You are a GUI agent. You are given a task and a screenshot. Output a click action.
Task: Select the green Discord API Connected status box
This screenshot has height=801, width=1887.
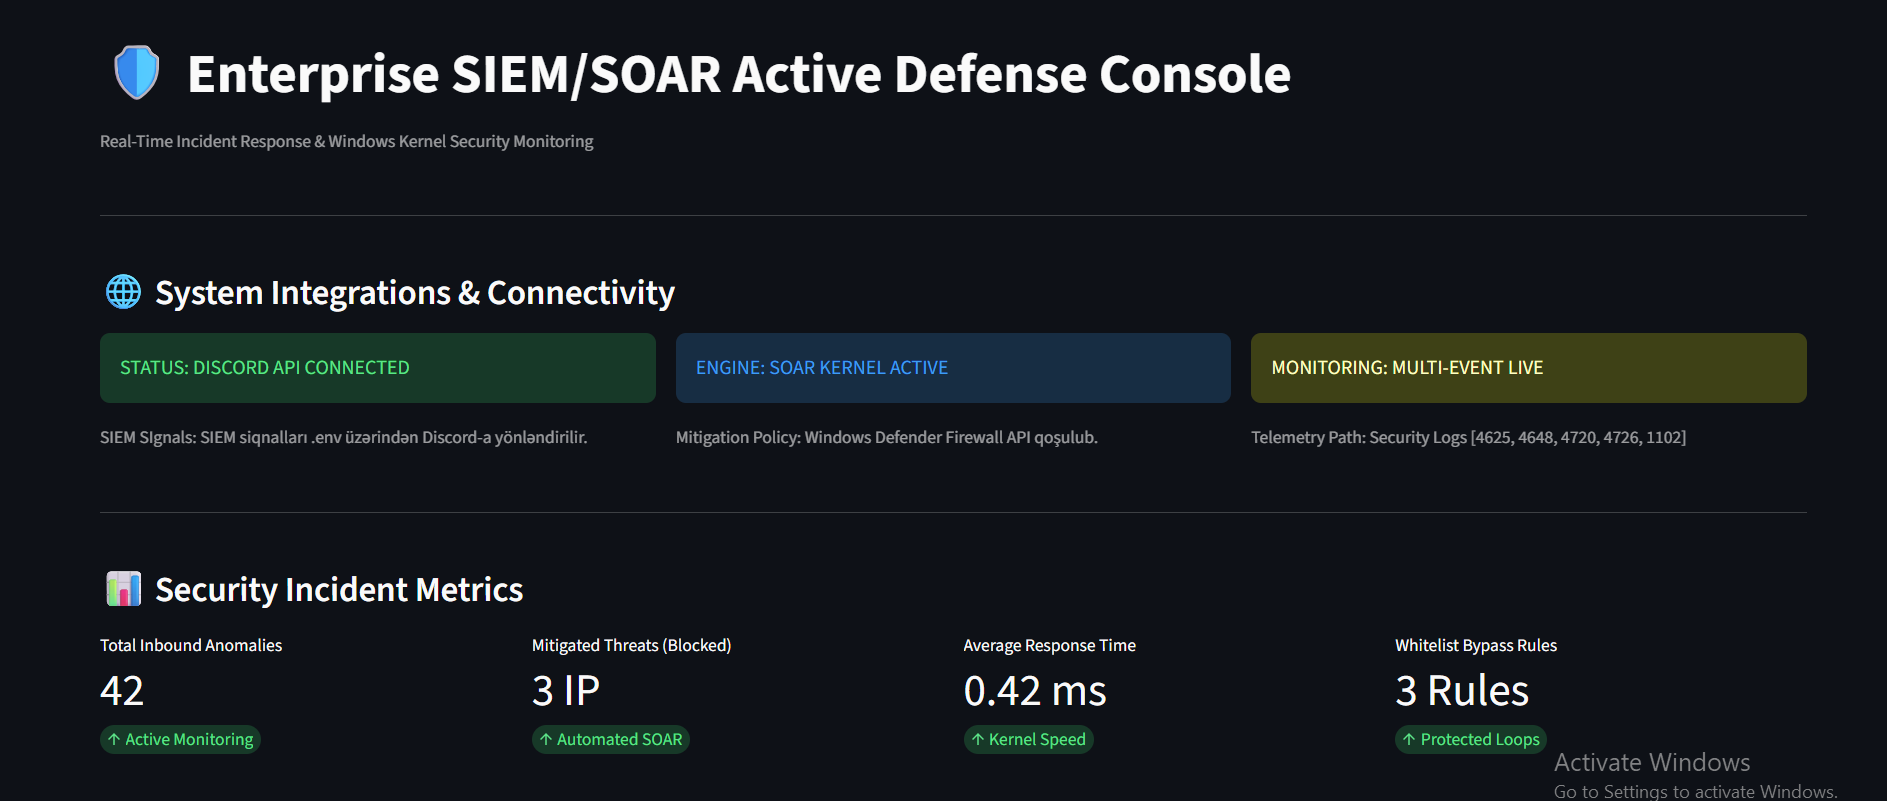point(378,368)
